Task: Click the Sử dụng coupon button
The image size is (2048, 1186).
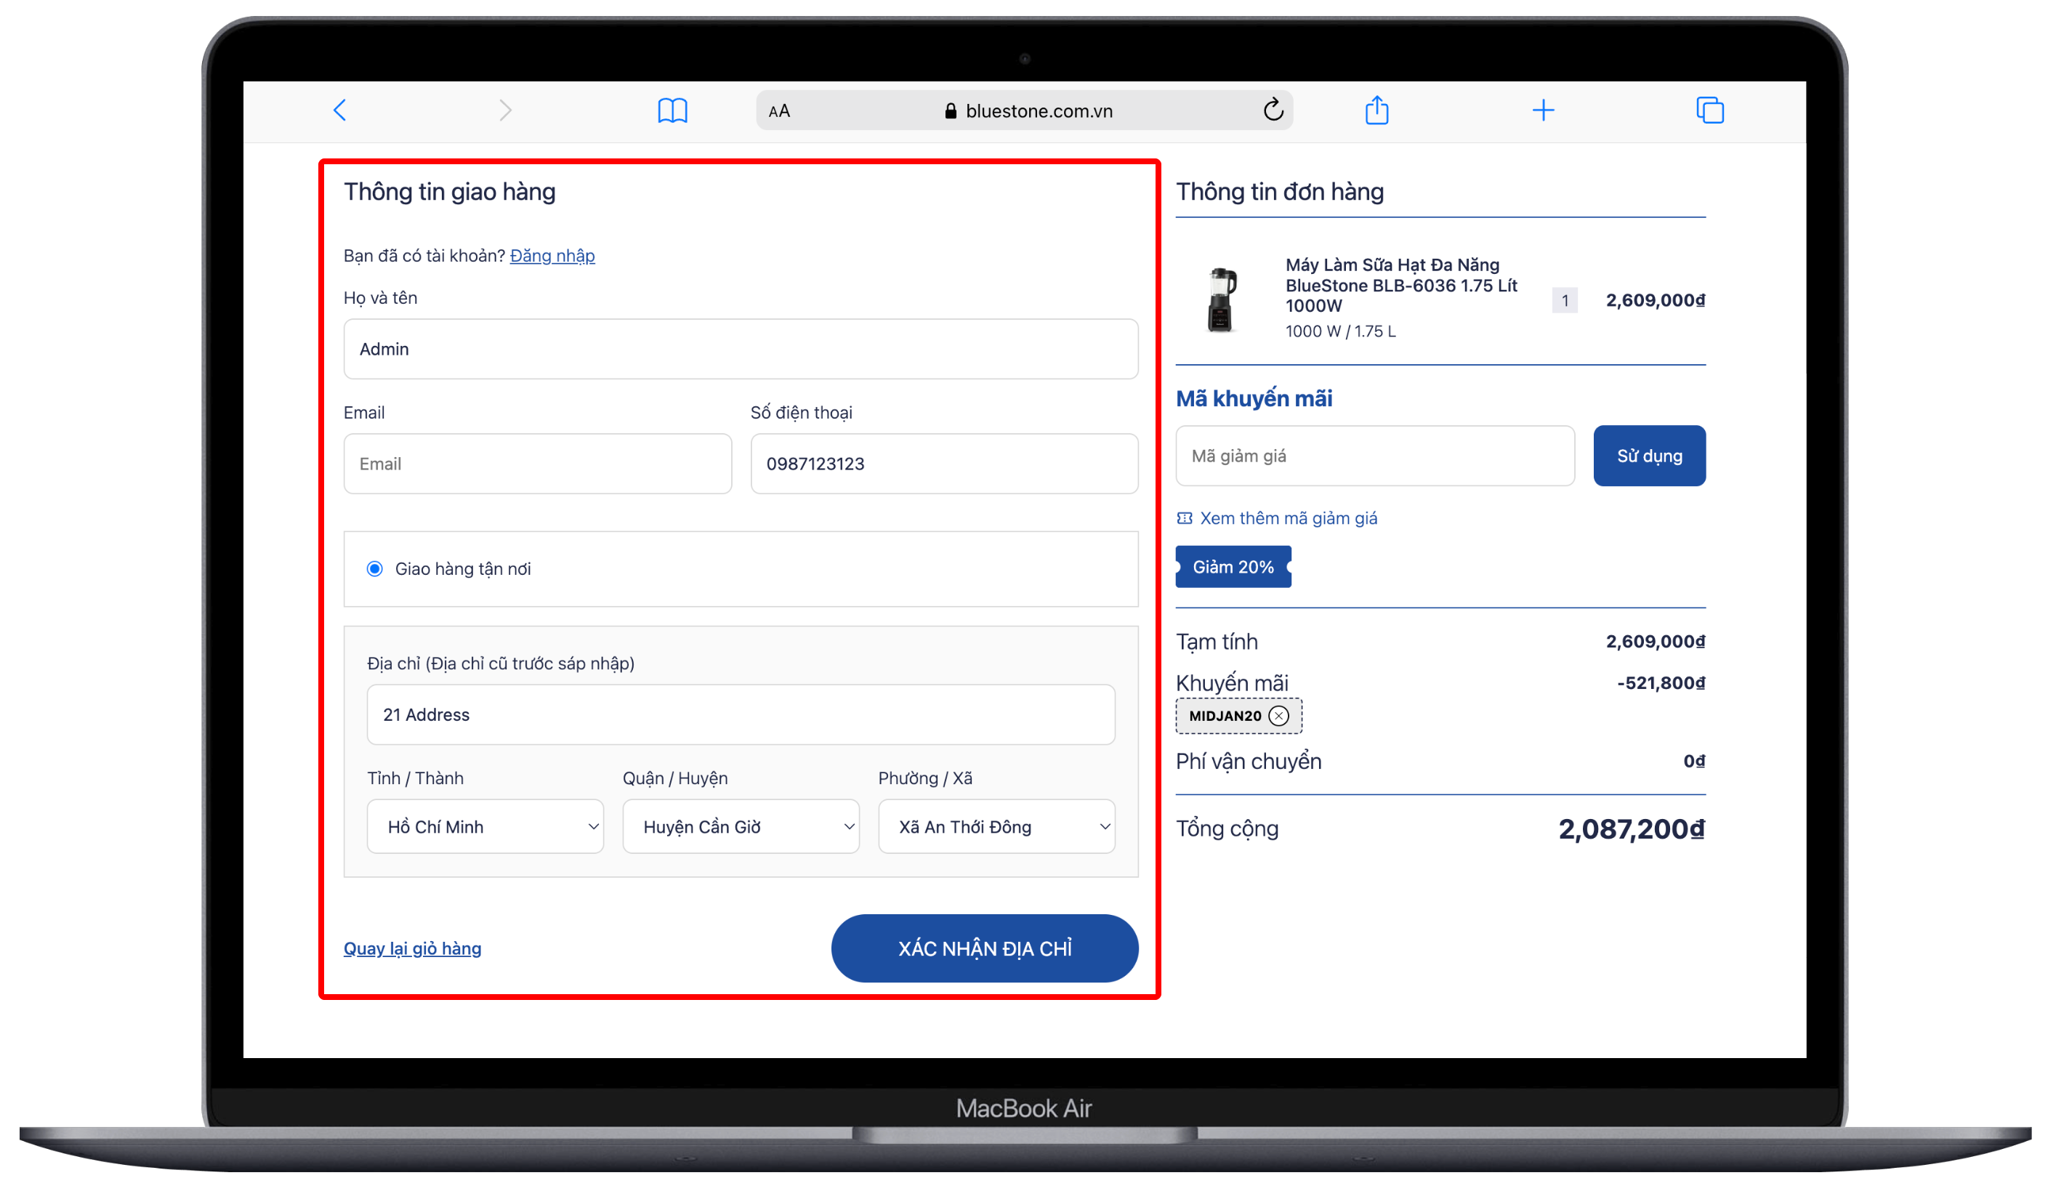Action: [x=1649, y=456]
